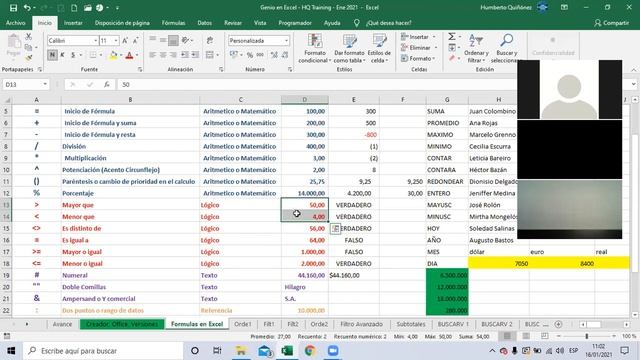Click Formato in the Celdas group
This screenshot has width=640, height=360.
coord(418,58)
